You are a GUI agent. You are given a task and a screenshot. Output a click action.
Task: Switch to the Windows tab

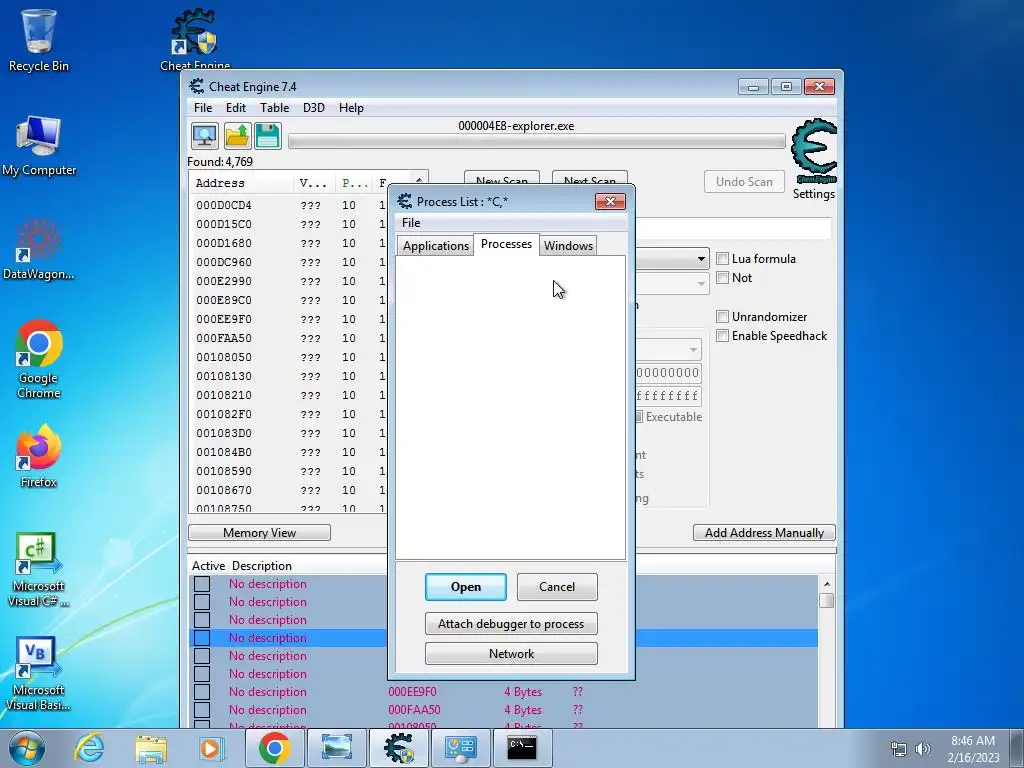click(568, 246)
